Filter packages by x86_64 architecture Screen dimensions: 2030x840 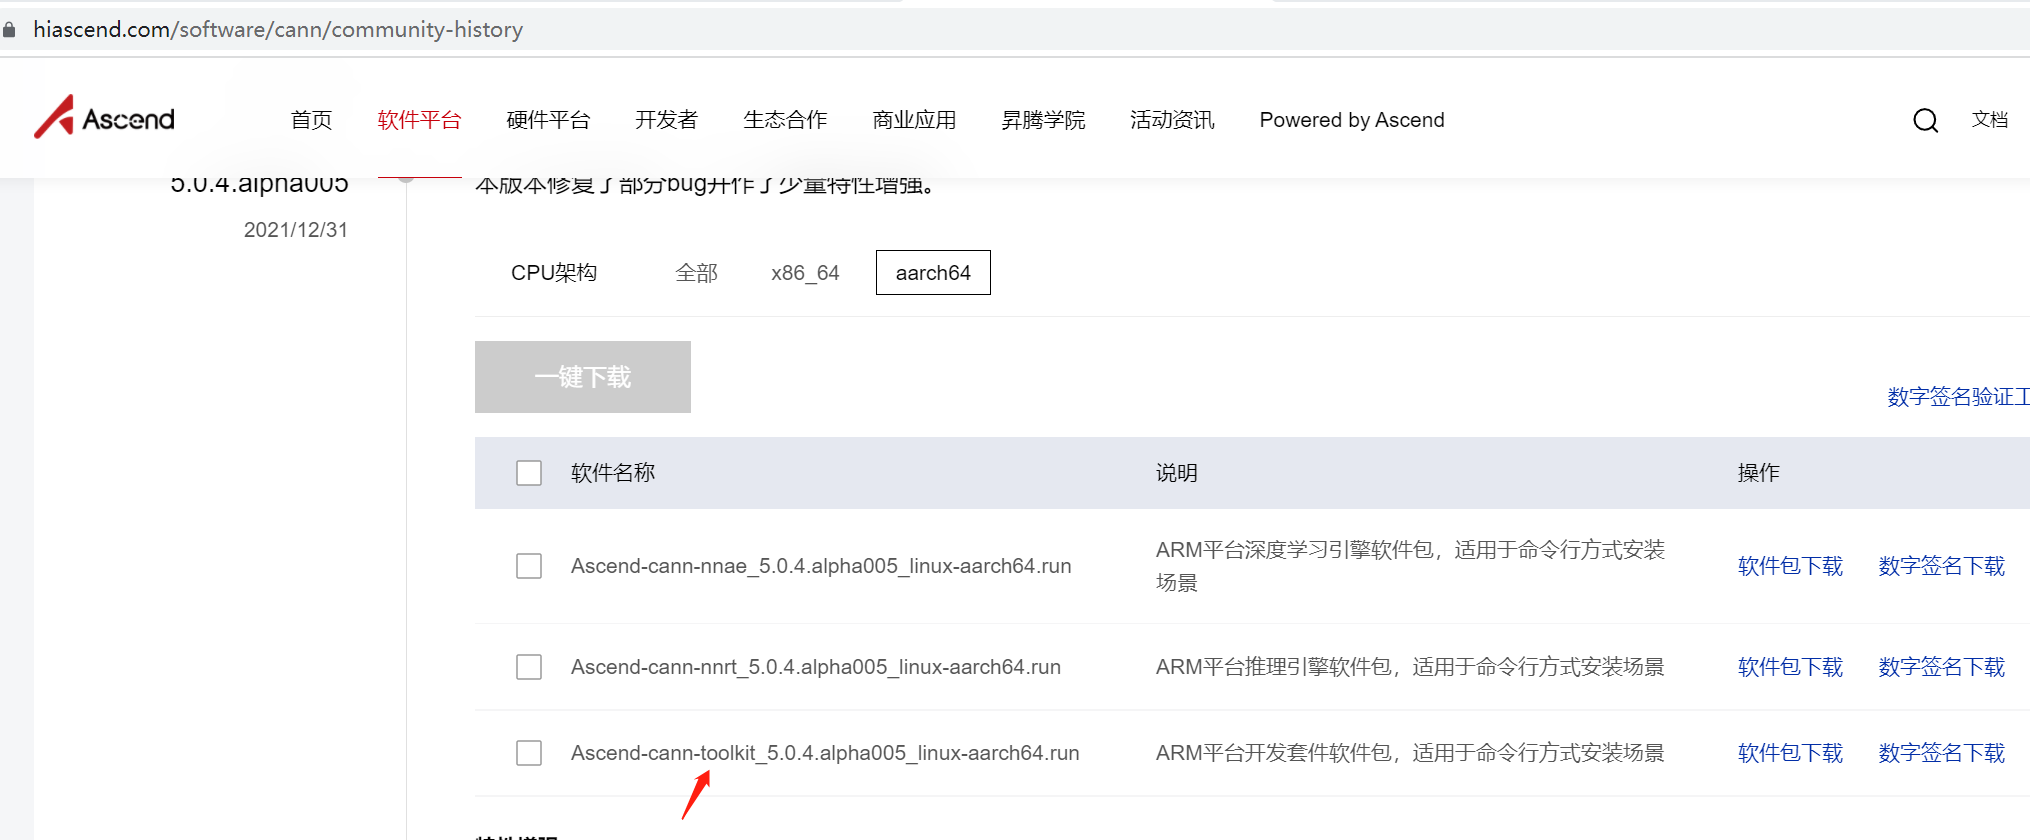click(x=805, y=273)
